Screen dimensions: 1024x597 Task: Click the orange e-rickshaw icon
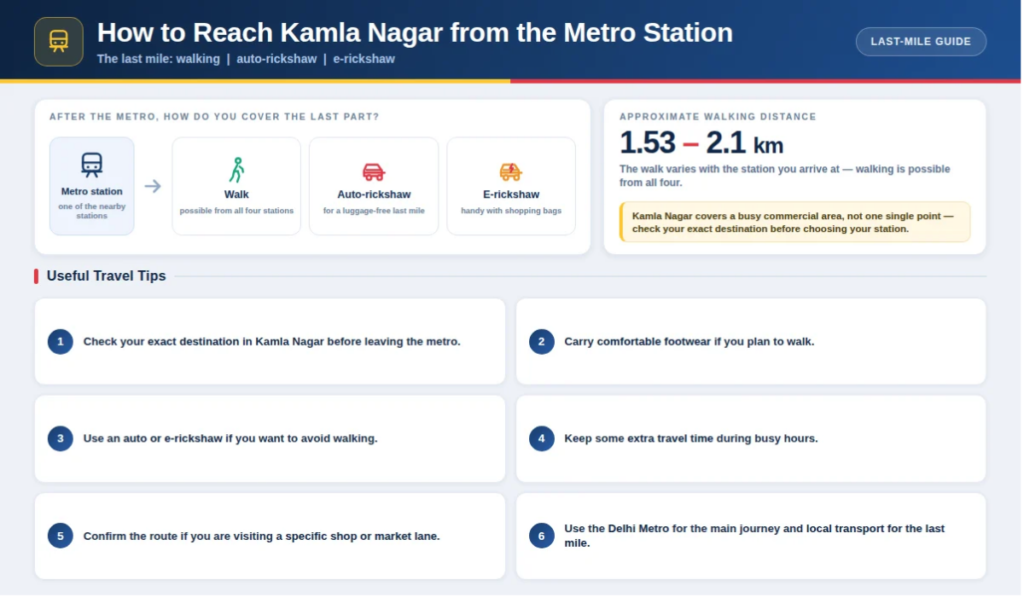pos(511,172)
